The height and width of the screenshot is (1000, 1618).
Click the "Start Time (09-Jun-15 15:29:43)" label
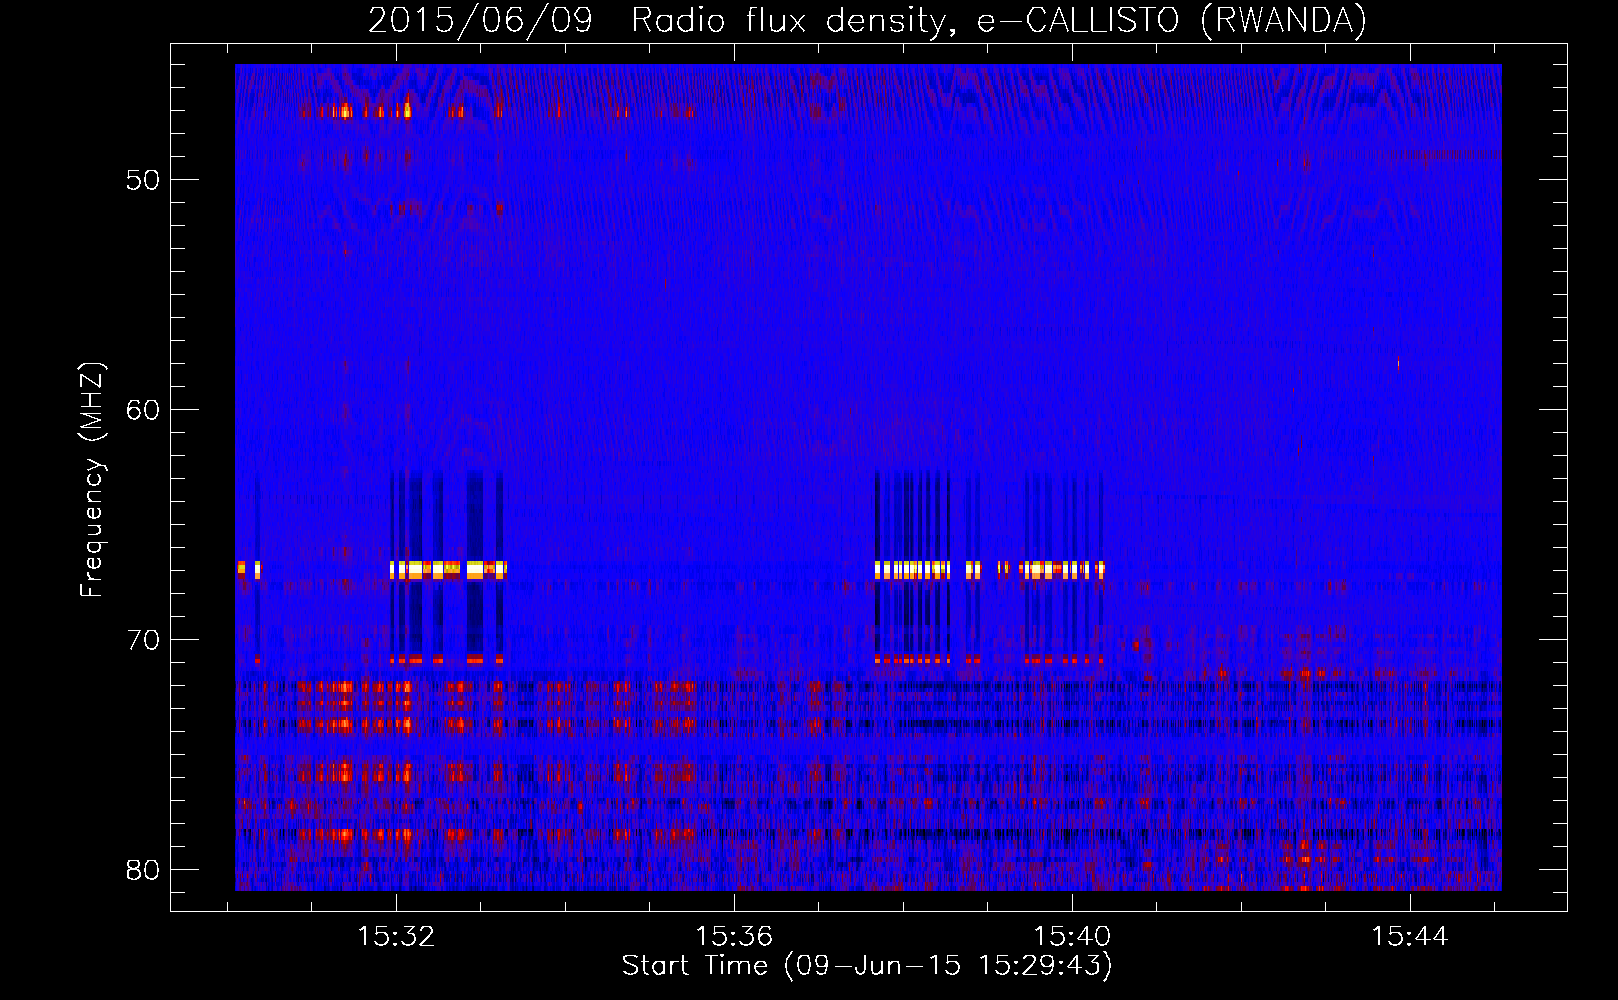point(867,966)
